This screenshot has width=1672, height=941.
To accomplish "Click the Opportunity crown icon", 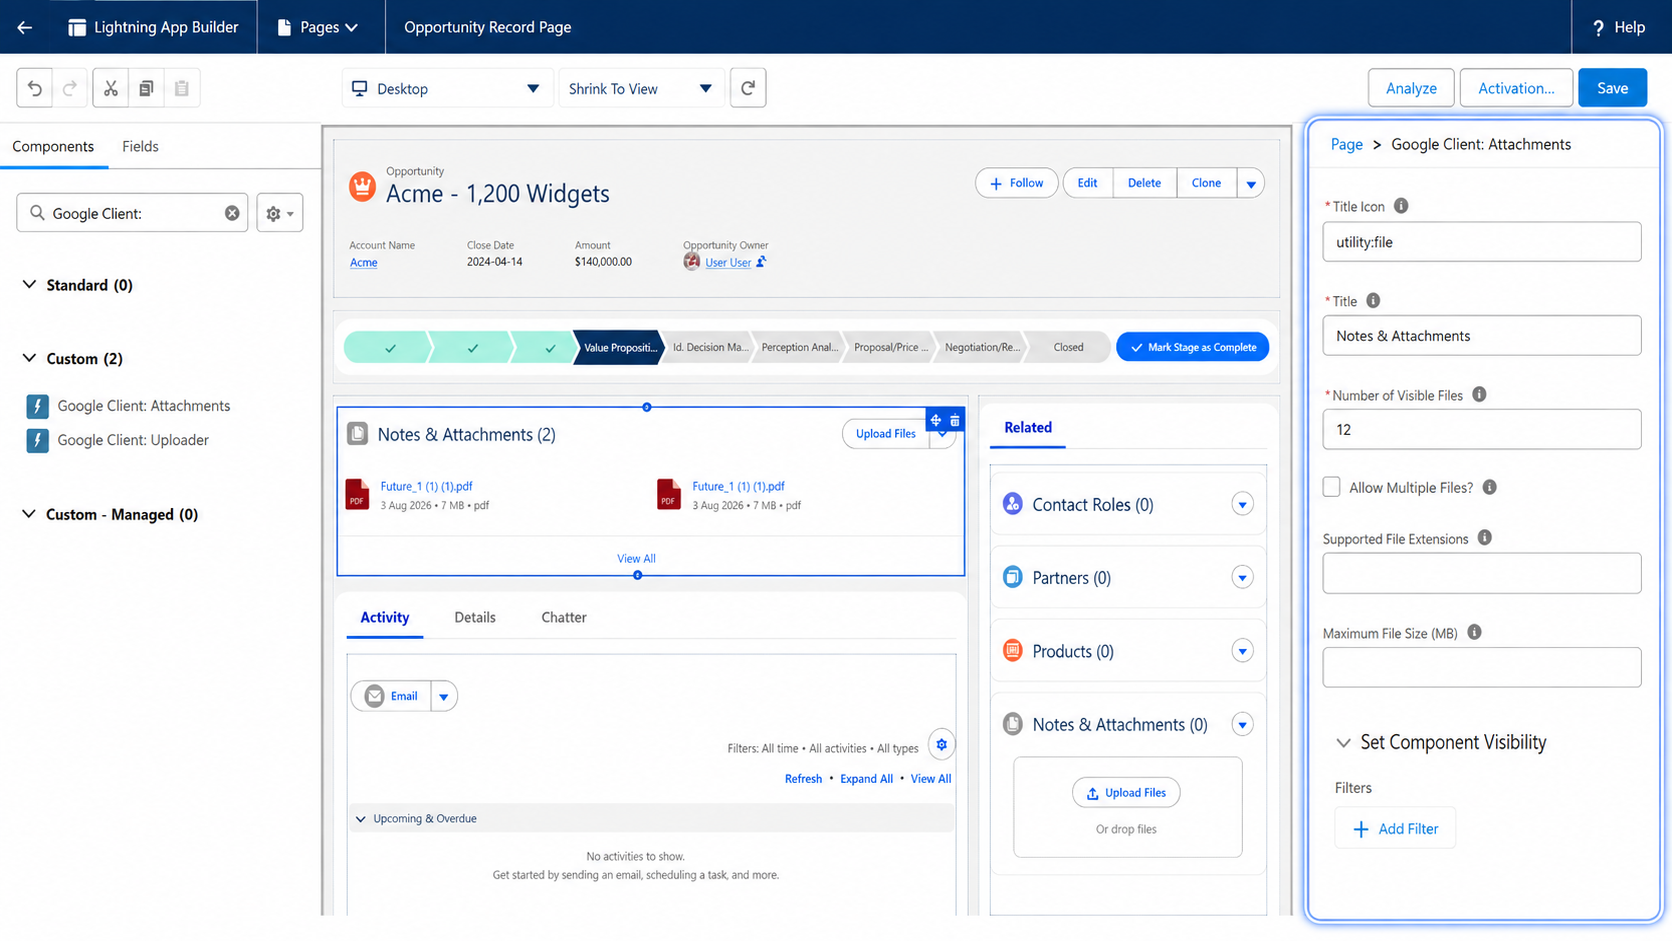I will [x=362, y=186].
